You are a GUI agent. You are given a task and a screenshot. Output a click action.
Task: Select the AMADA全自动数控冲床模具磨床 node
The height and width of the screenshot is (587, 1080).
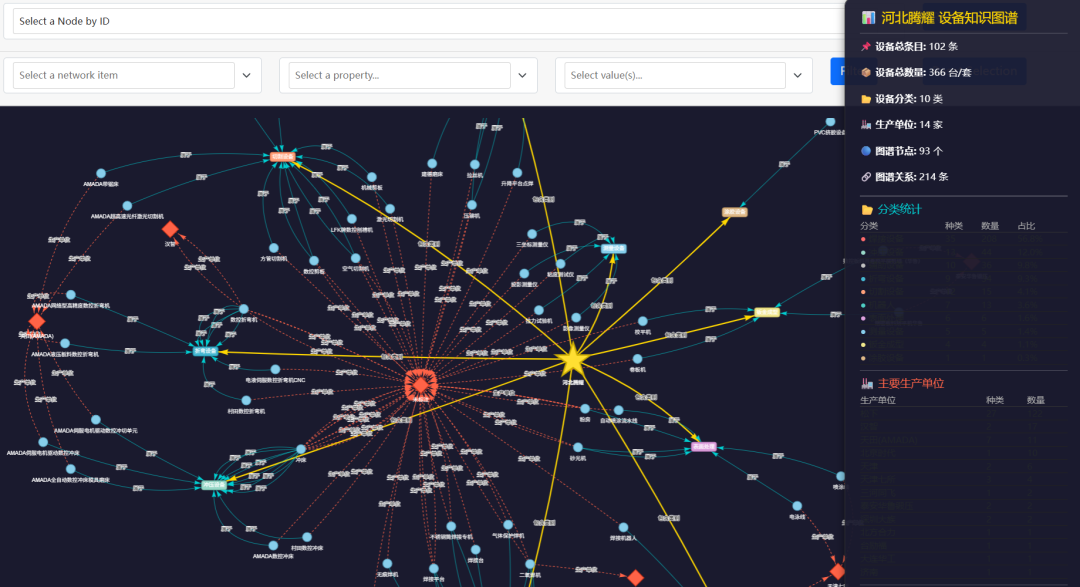pos(70,469)
